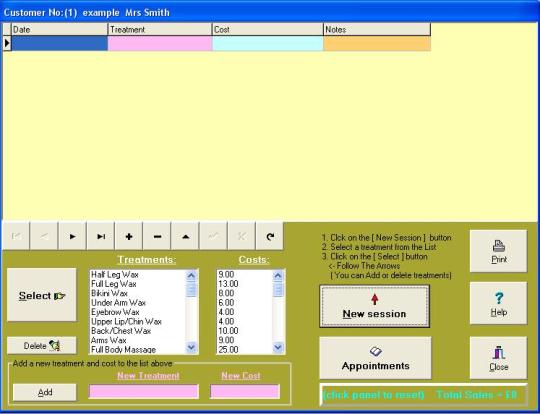Screen dimensions: 540x414
Task: Click the orange Notes cell
Action: (x=377, y=43)
